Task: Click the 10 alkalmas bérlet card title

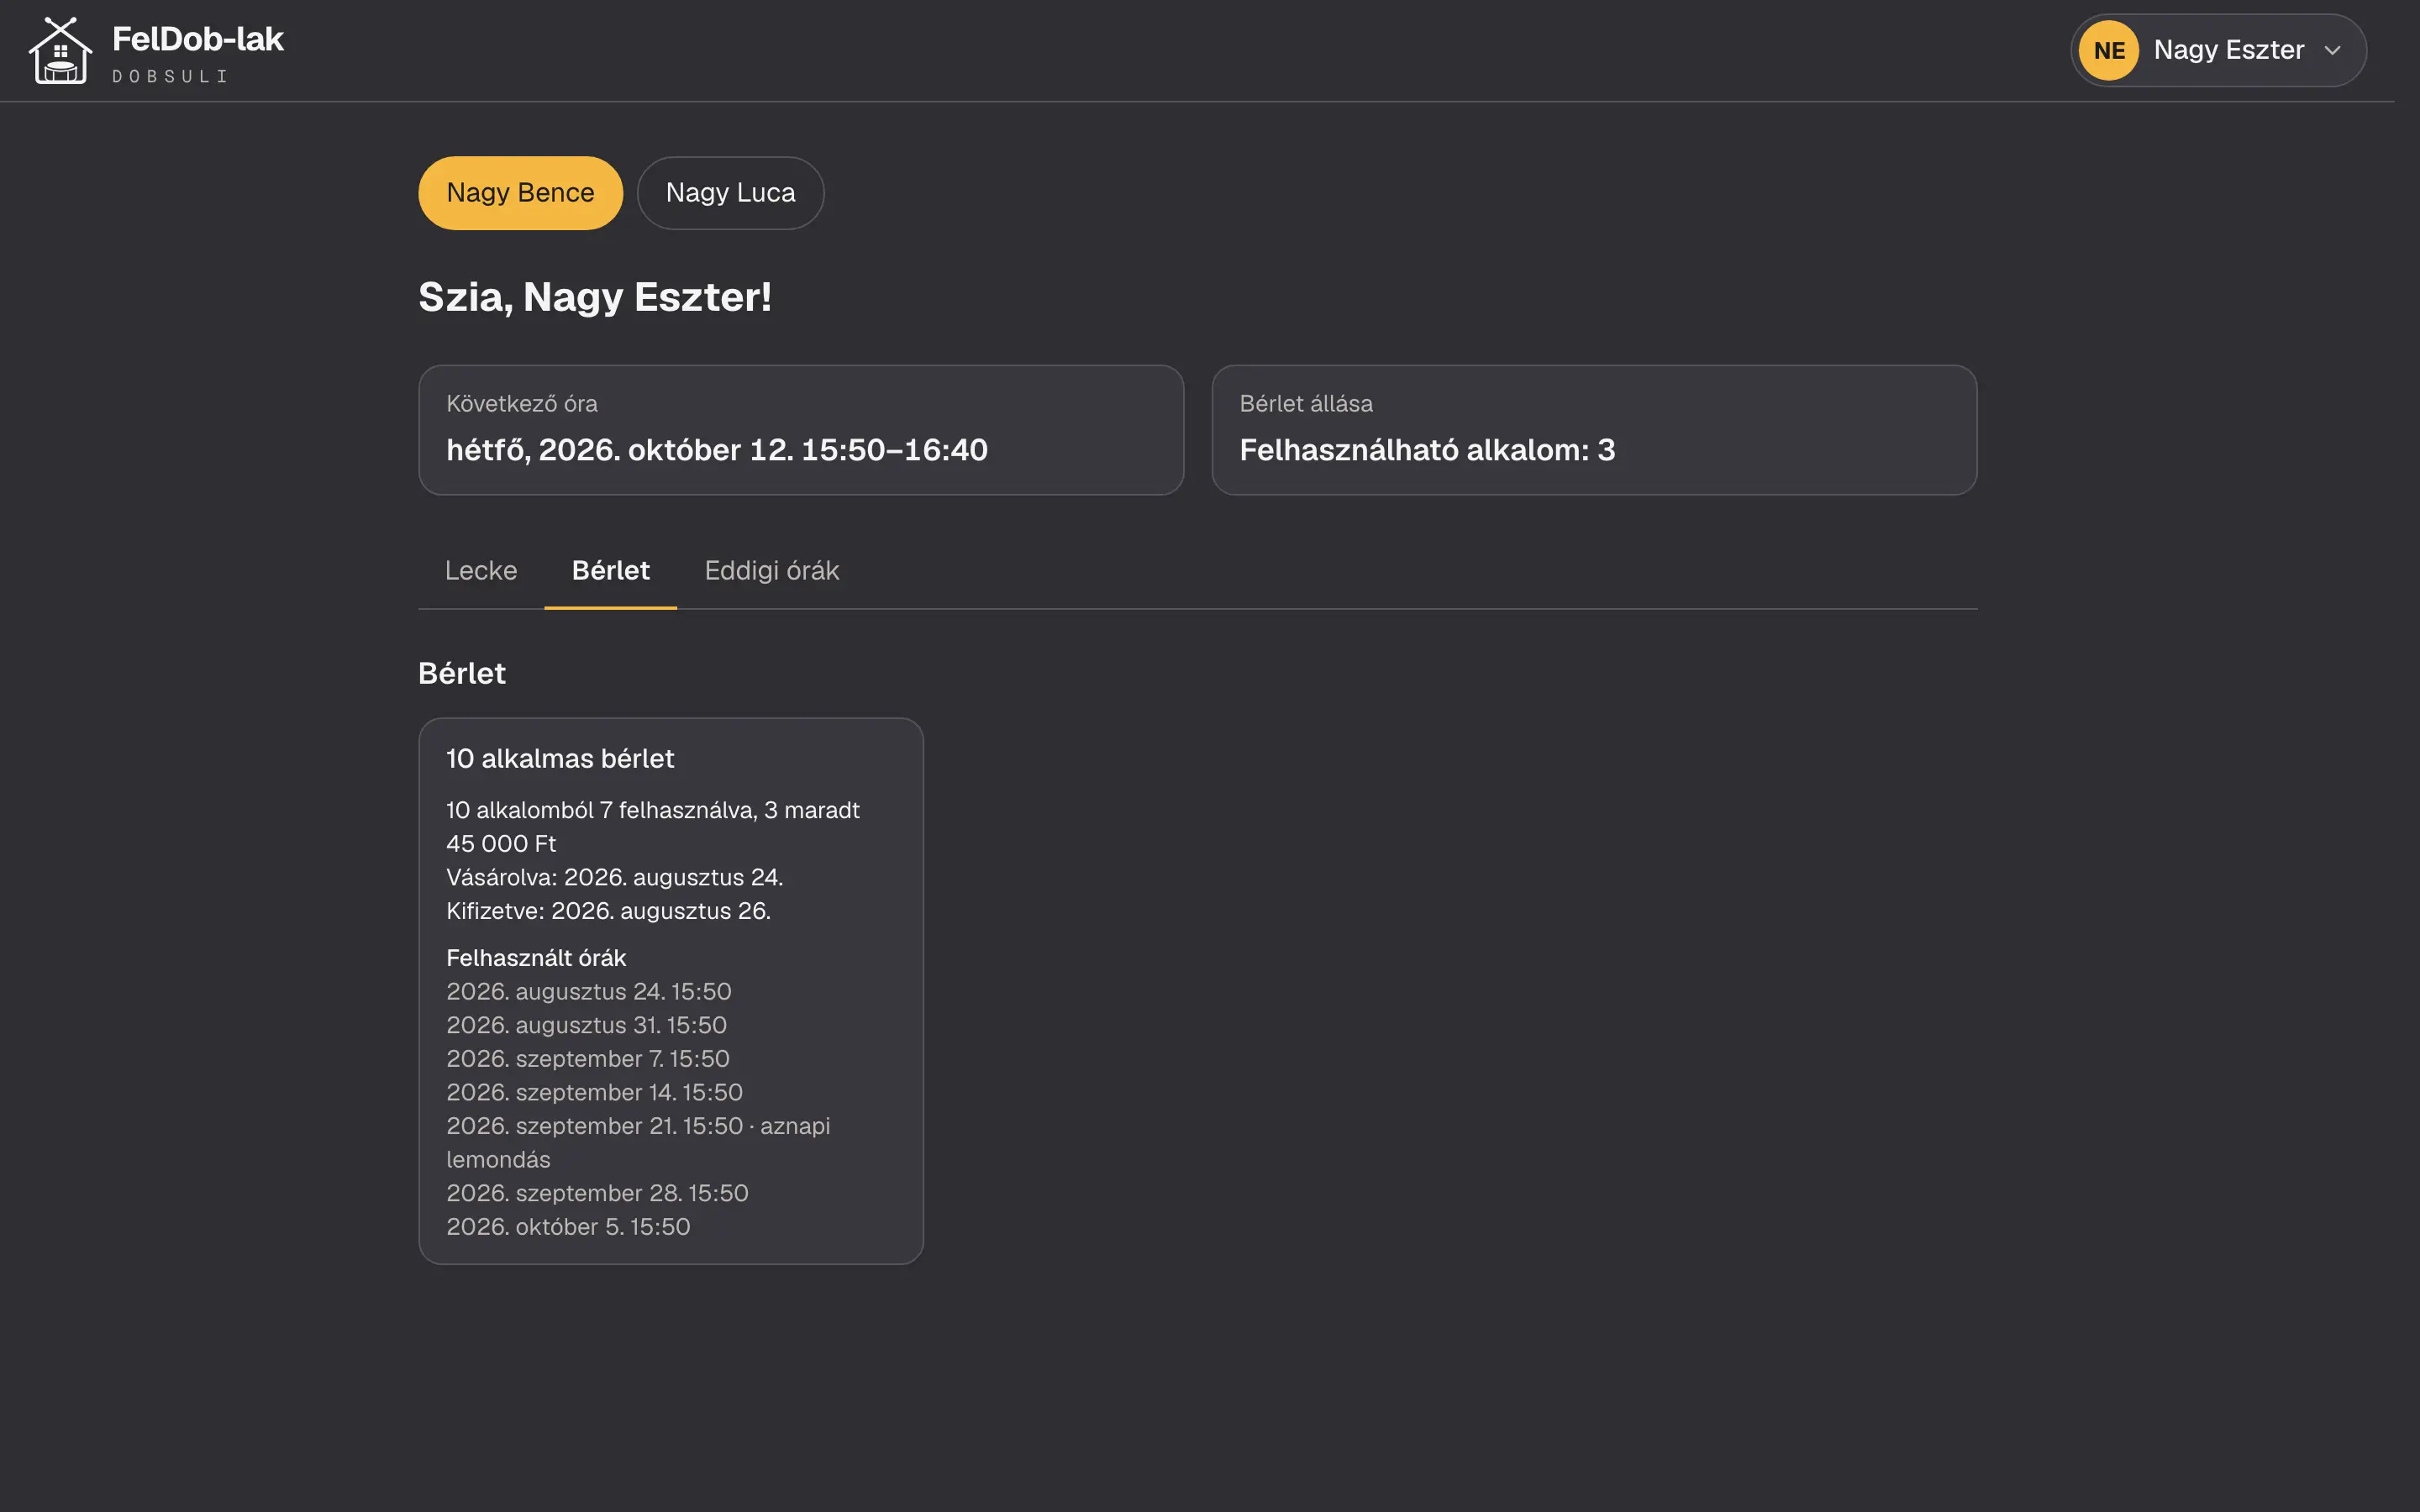Action: [x=560, y=759]
